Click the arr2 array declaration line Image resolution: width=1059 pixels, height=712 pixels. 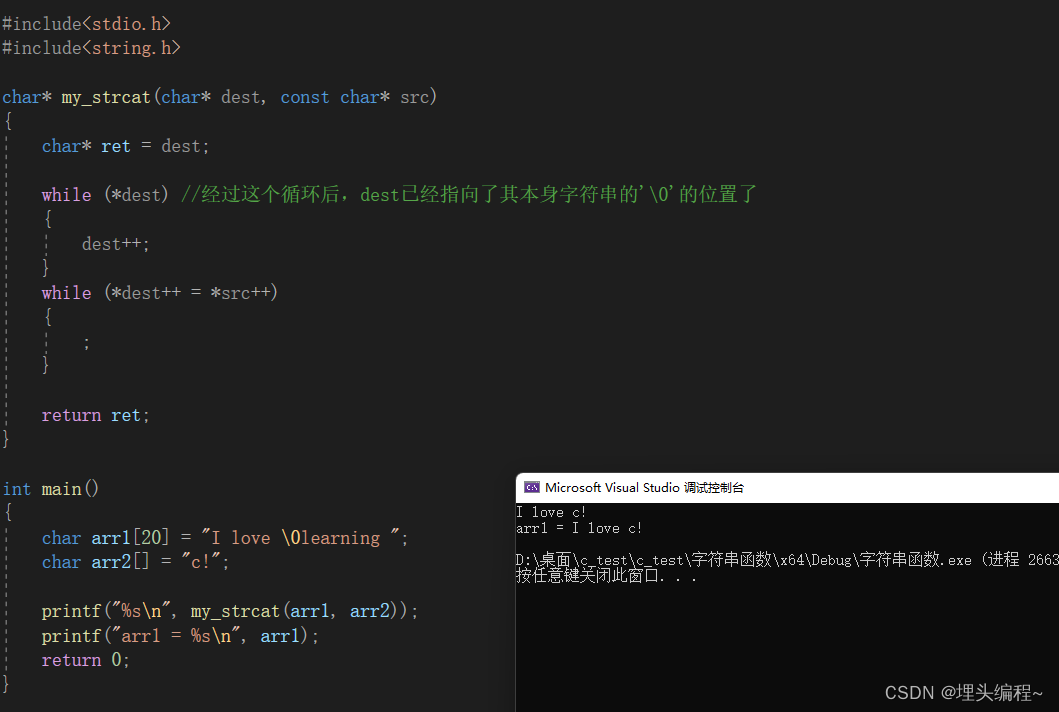[x=137, y=561]
